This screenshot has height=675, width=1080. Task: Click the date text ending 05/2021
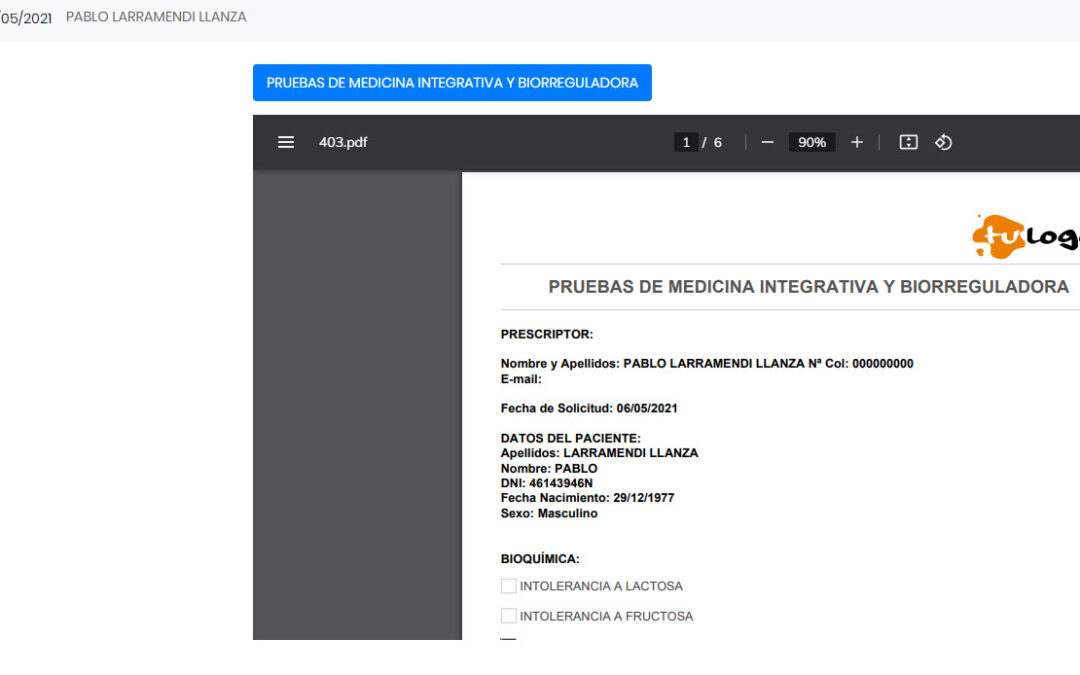point(25,18)
